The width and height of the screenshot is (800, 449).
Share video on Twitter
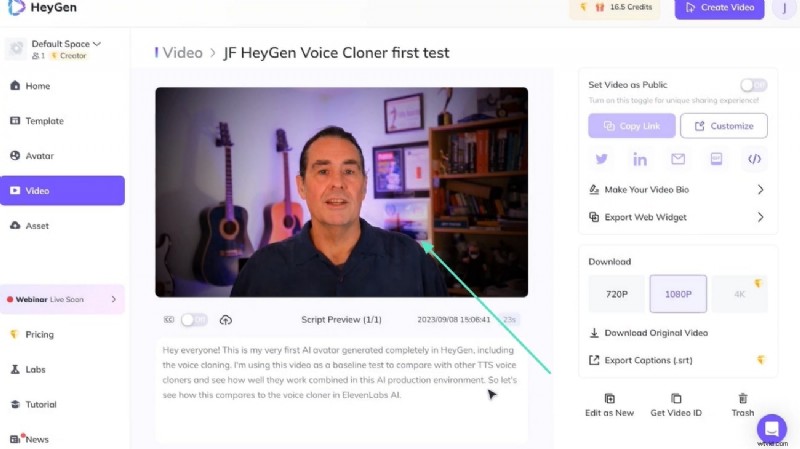click(x=602, y=159)
